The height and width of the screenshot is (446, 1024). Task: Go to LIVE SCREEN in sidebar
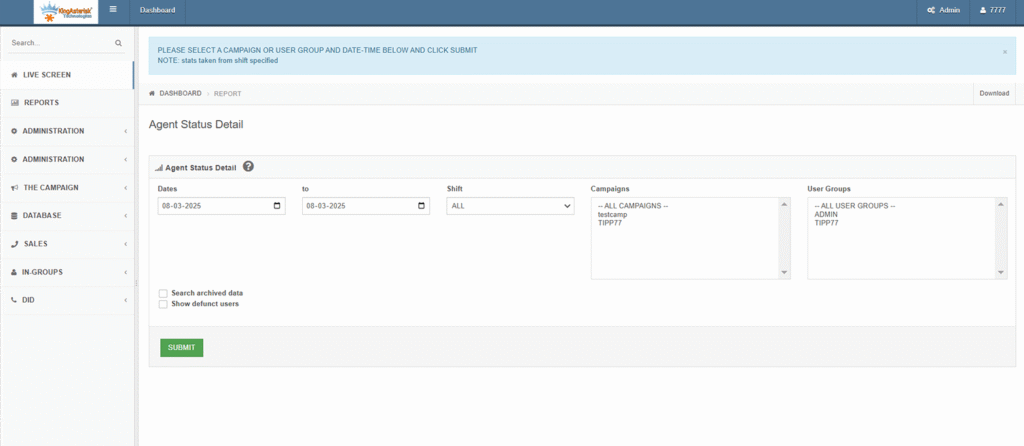point(46,75)
